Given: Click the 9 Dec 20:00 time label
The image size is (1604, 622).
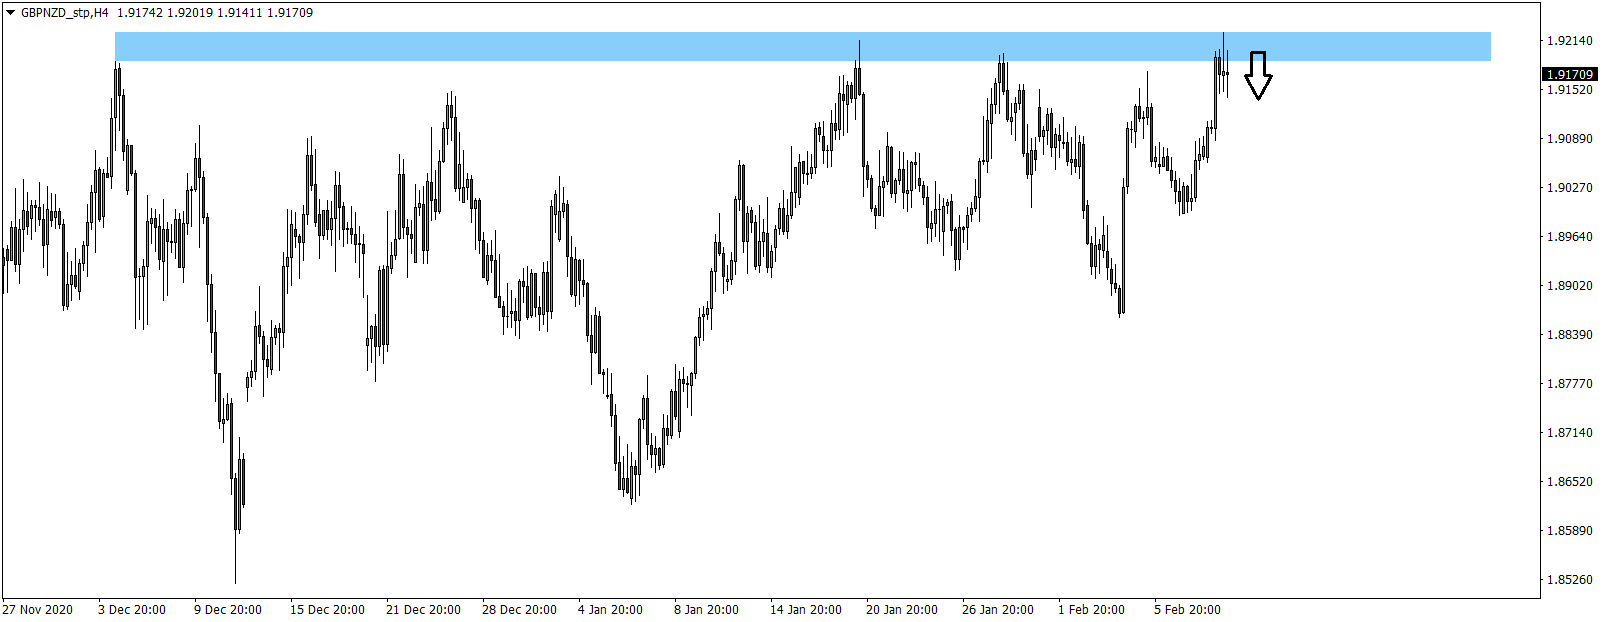Looking at the screenshot, I should [228, 610].
